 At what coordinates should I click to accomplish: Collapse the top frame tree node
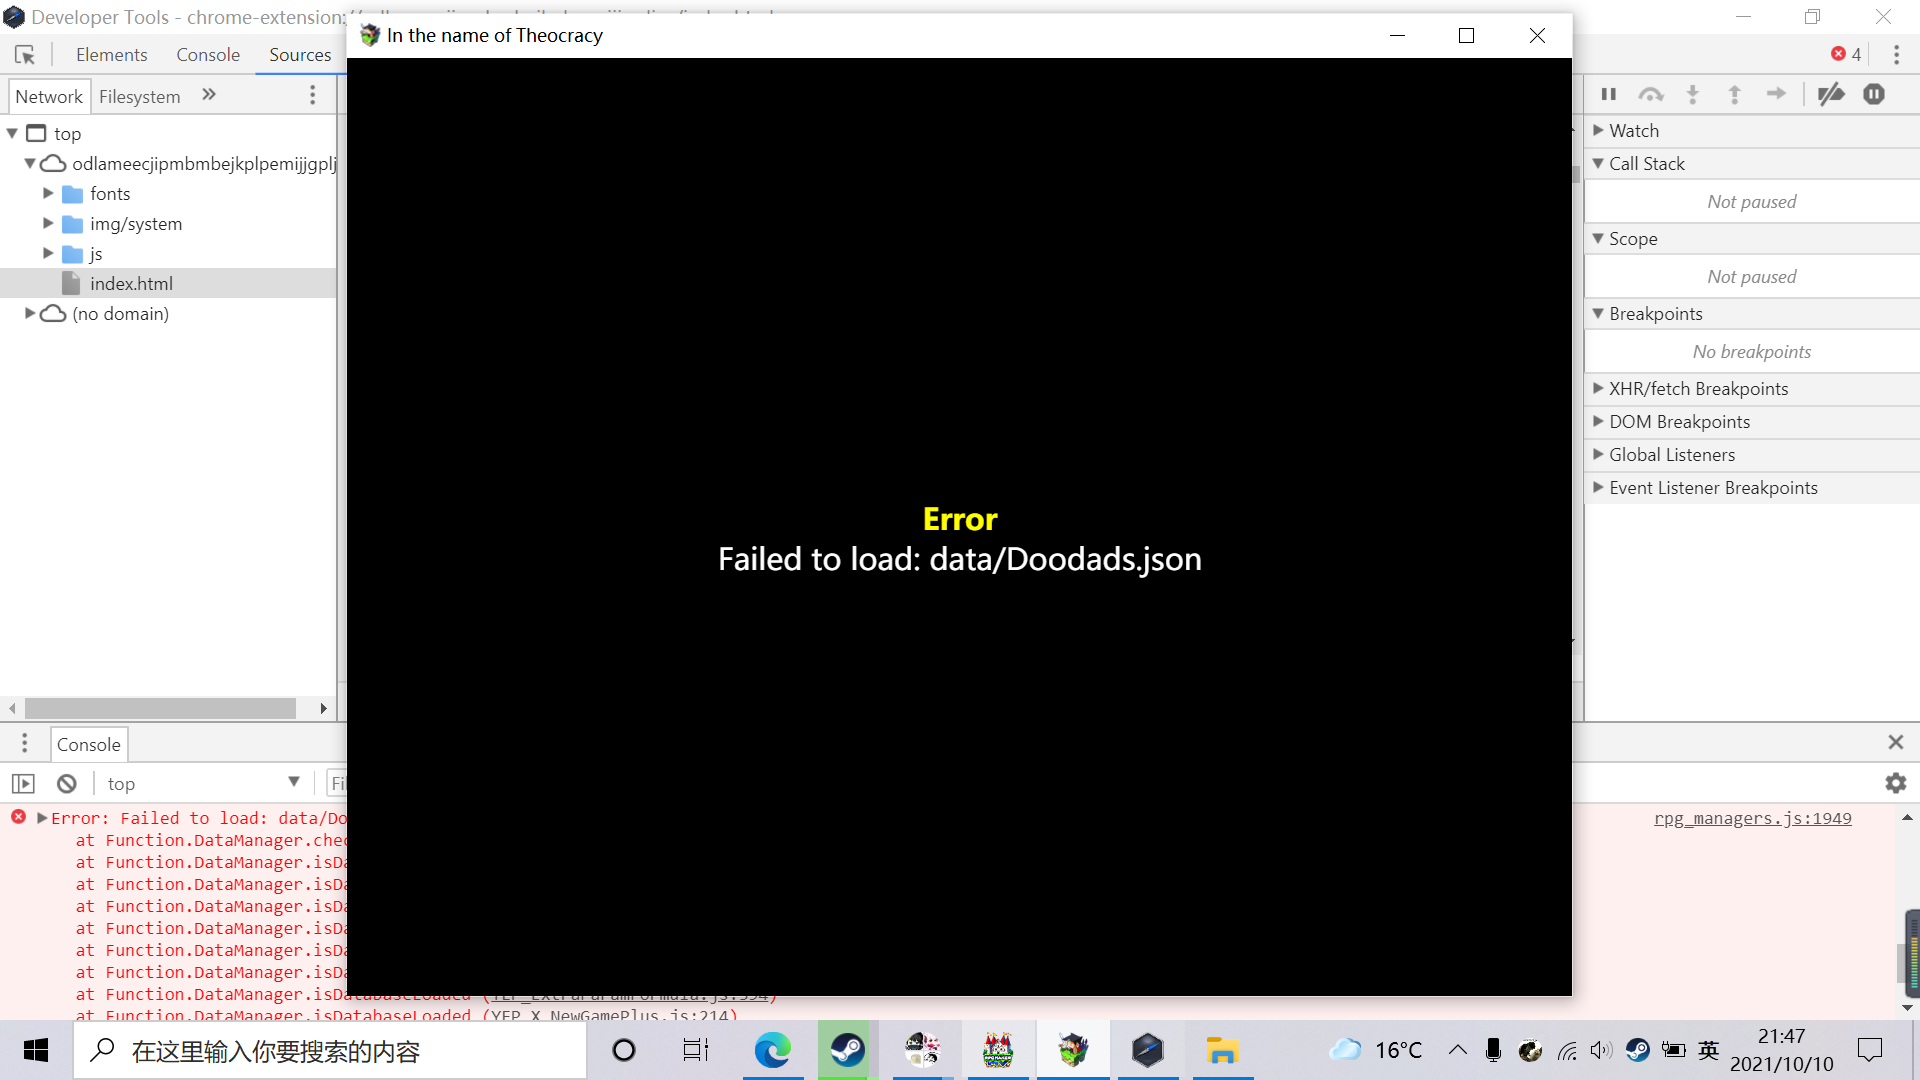click(12, 133)
